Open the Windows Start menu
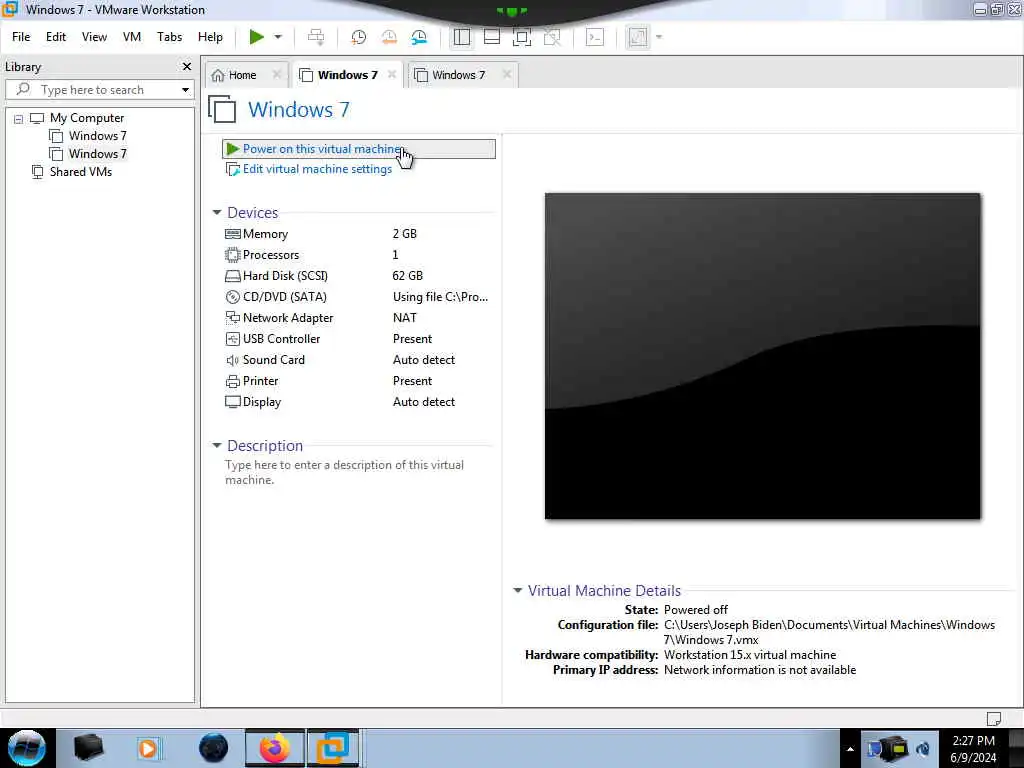The image size is (1024, 768). pos(27,748)
